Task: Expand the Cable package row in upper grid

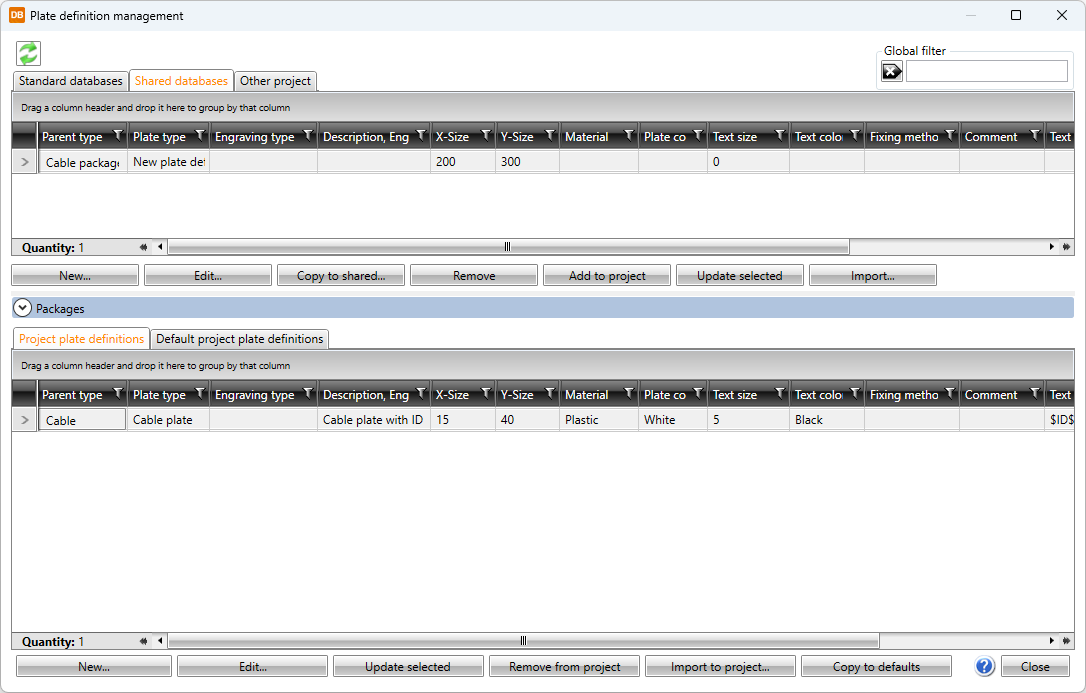Action: click(25, 162)
